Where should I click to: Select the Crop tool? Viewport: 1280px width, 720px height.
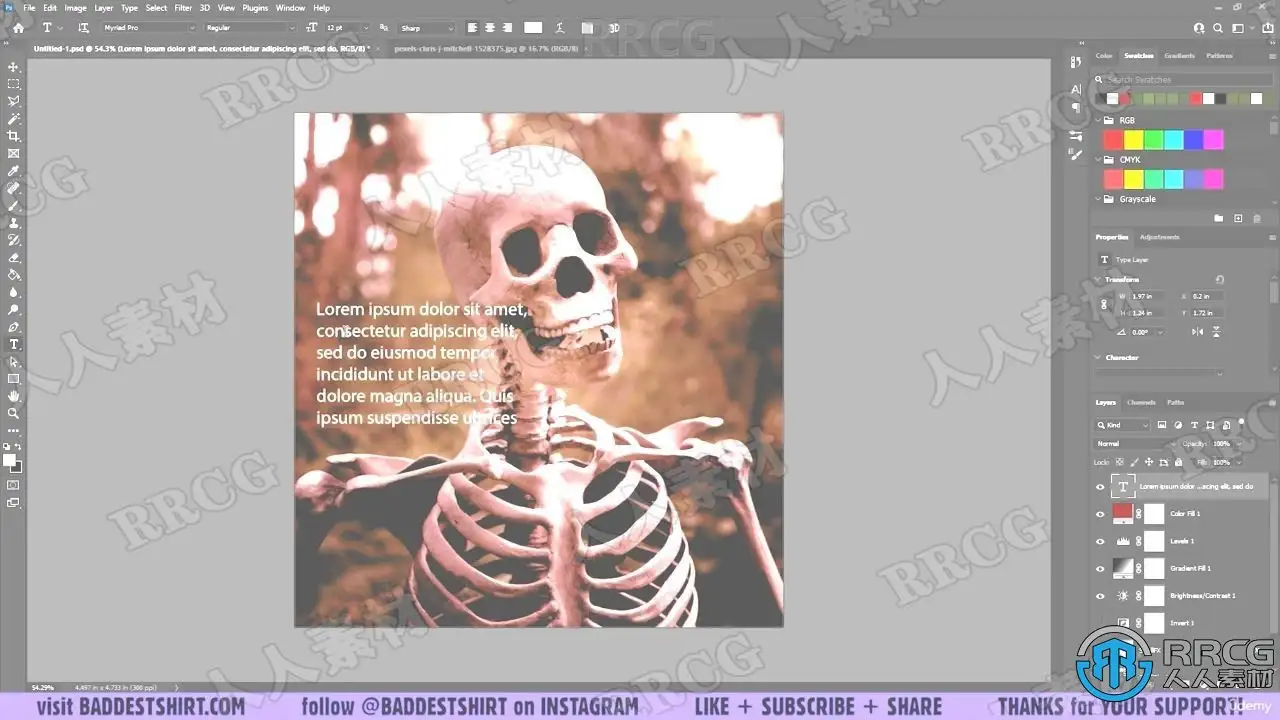pyautogui.click(x=14, y=136)
